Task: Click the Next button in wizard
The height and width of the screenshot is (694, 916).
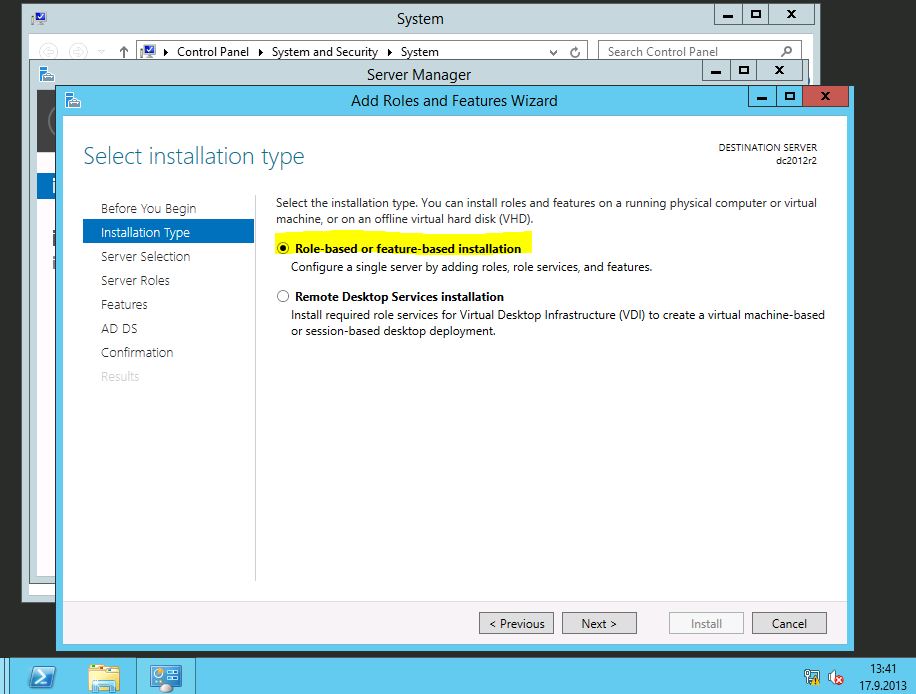Action: [x=599, y=623]
